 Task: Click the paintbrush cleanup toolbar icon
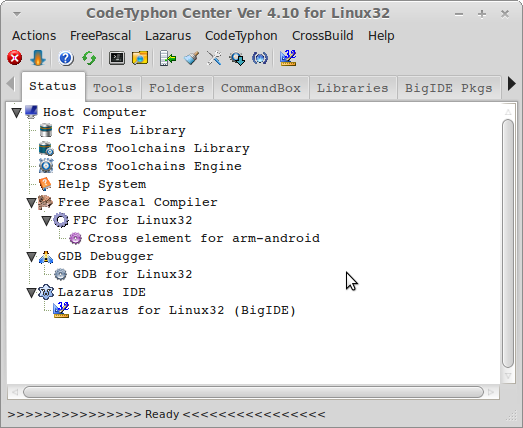coord(192,58)
